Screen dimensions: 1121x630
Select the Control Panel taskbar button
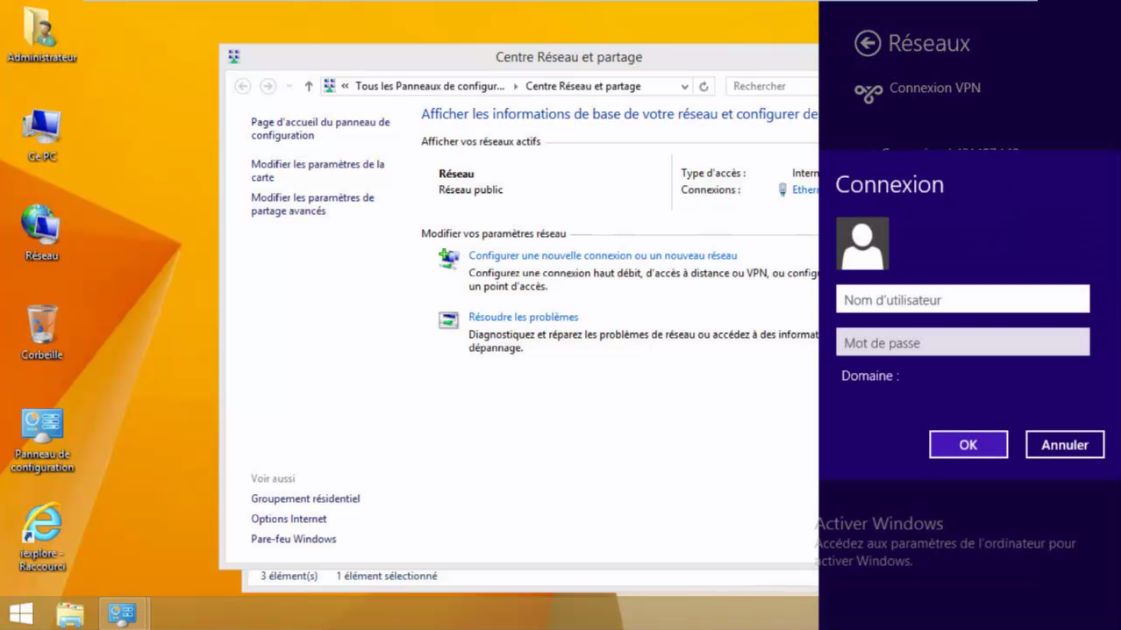(x=122, y=613)
